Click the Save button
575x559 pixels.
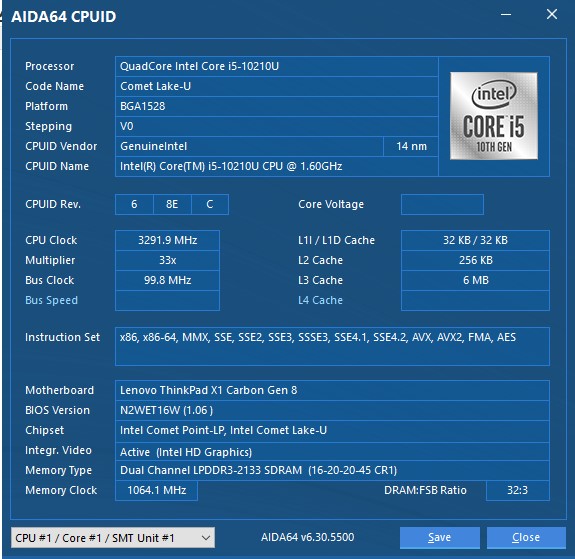(x=440, y=538)
